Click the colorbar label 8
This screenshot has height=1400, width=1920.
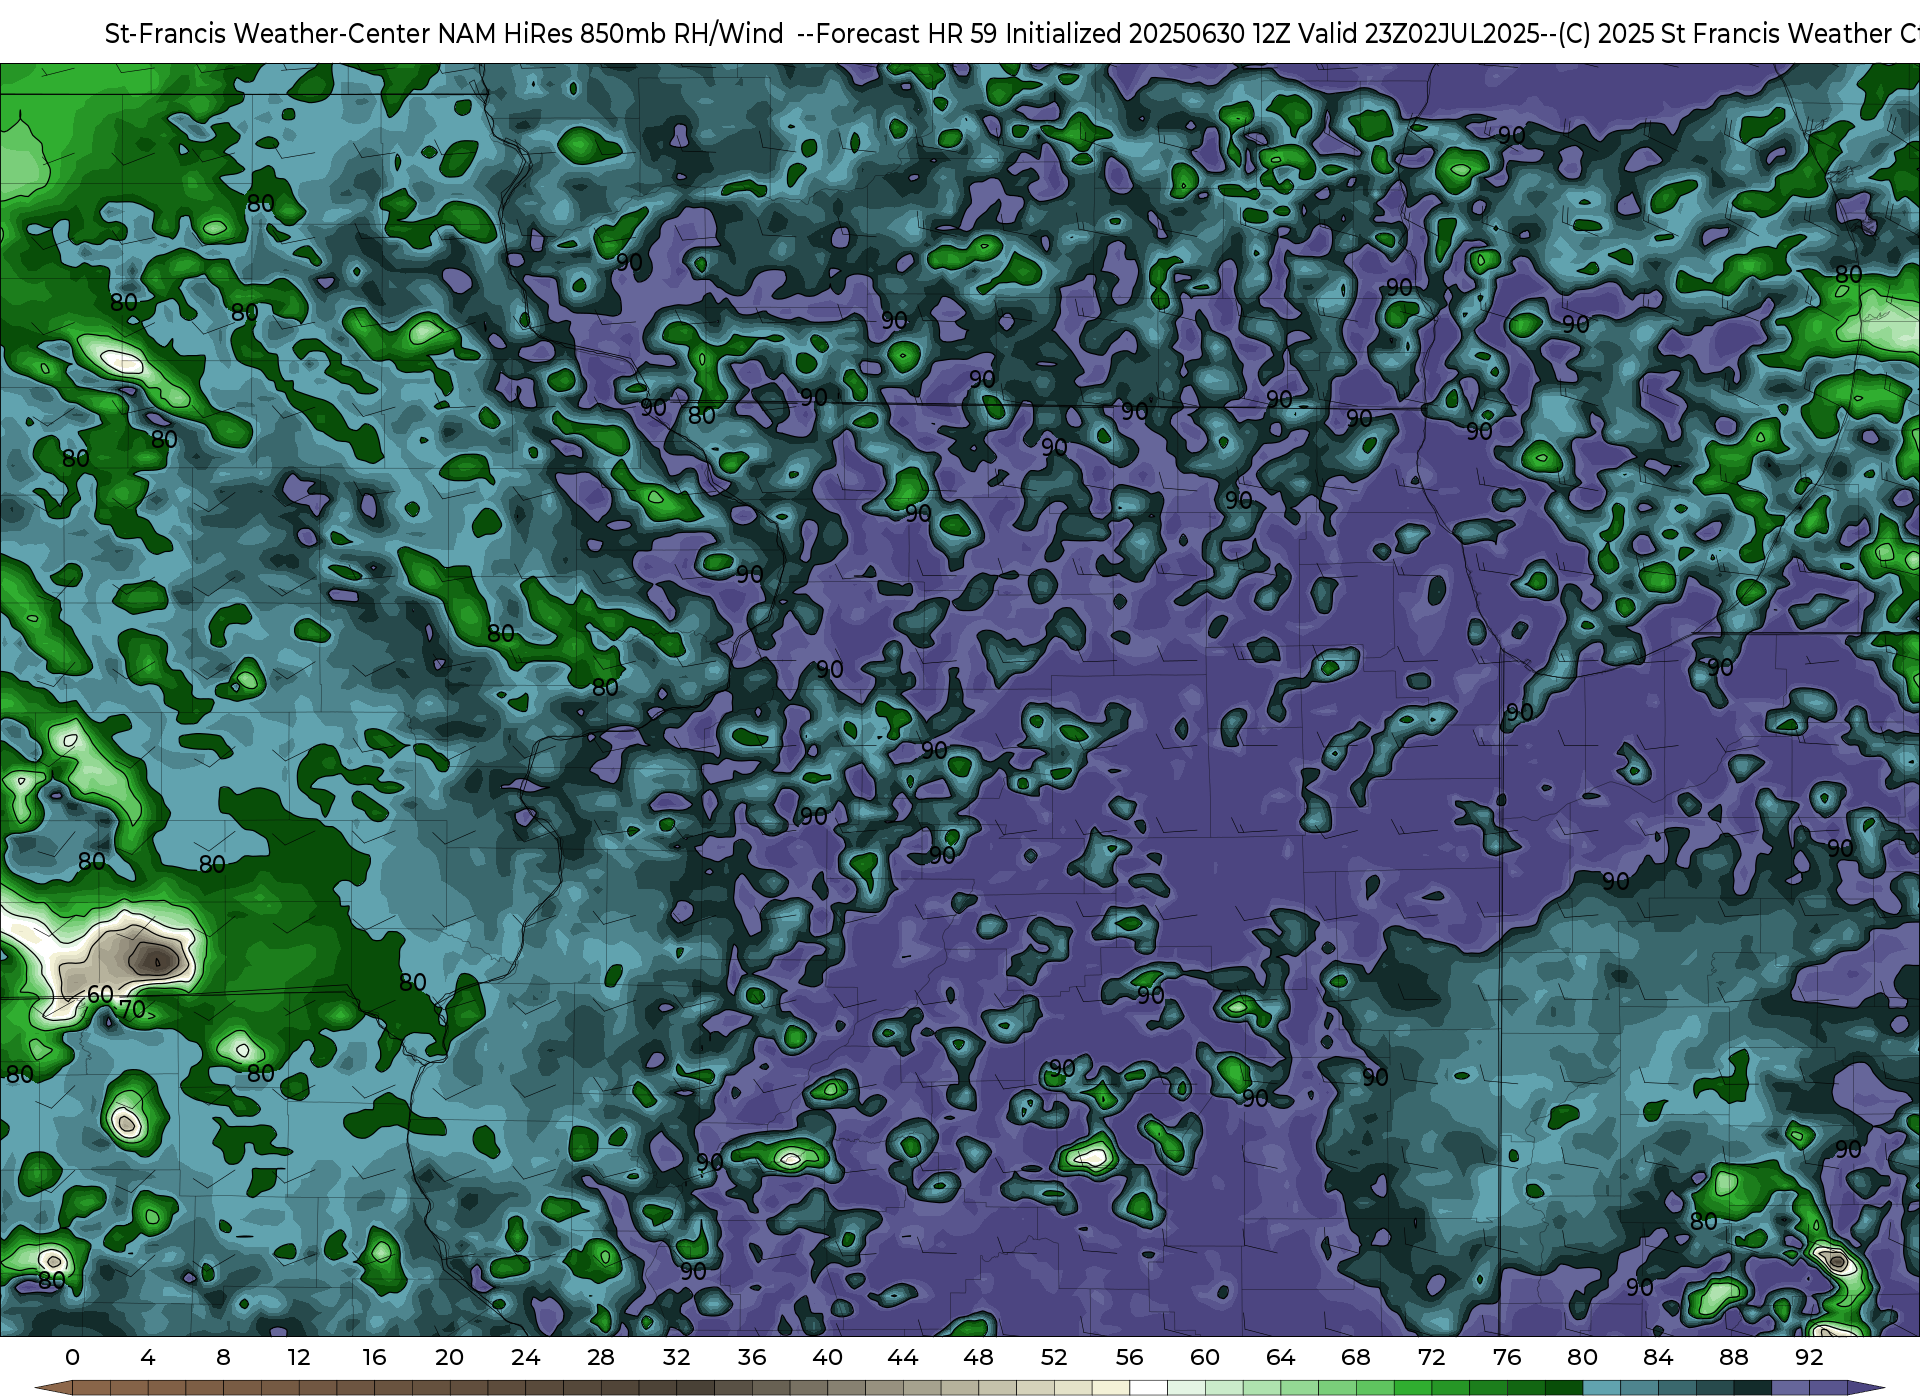pyautogui.click(x=223, y=1357)
